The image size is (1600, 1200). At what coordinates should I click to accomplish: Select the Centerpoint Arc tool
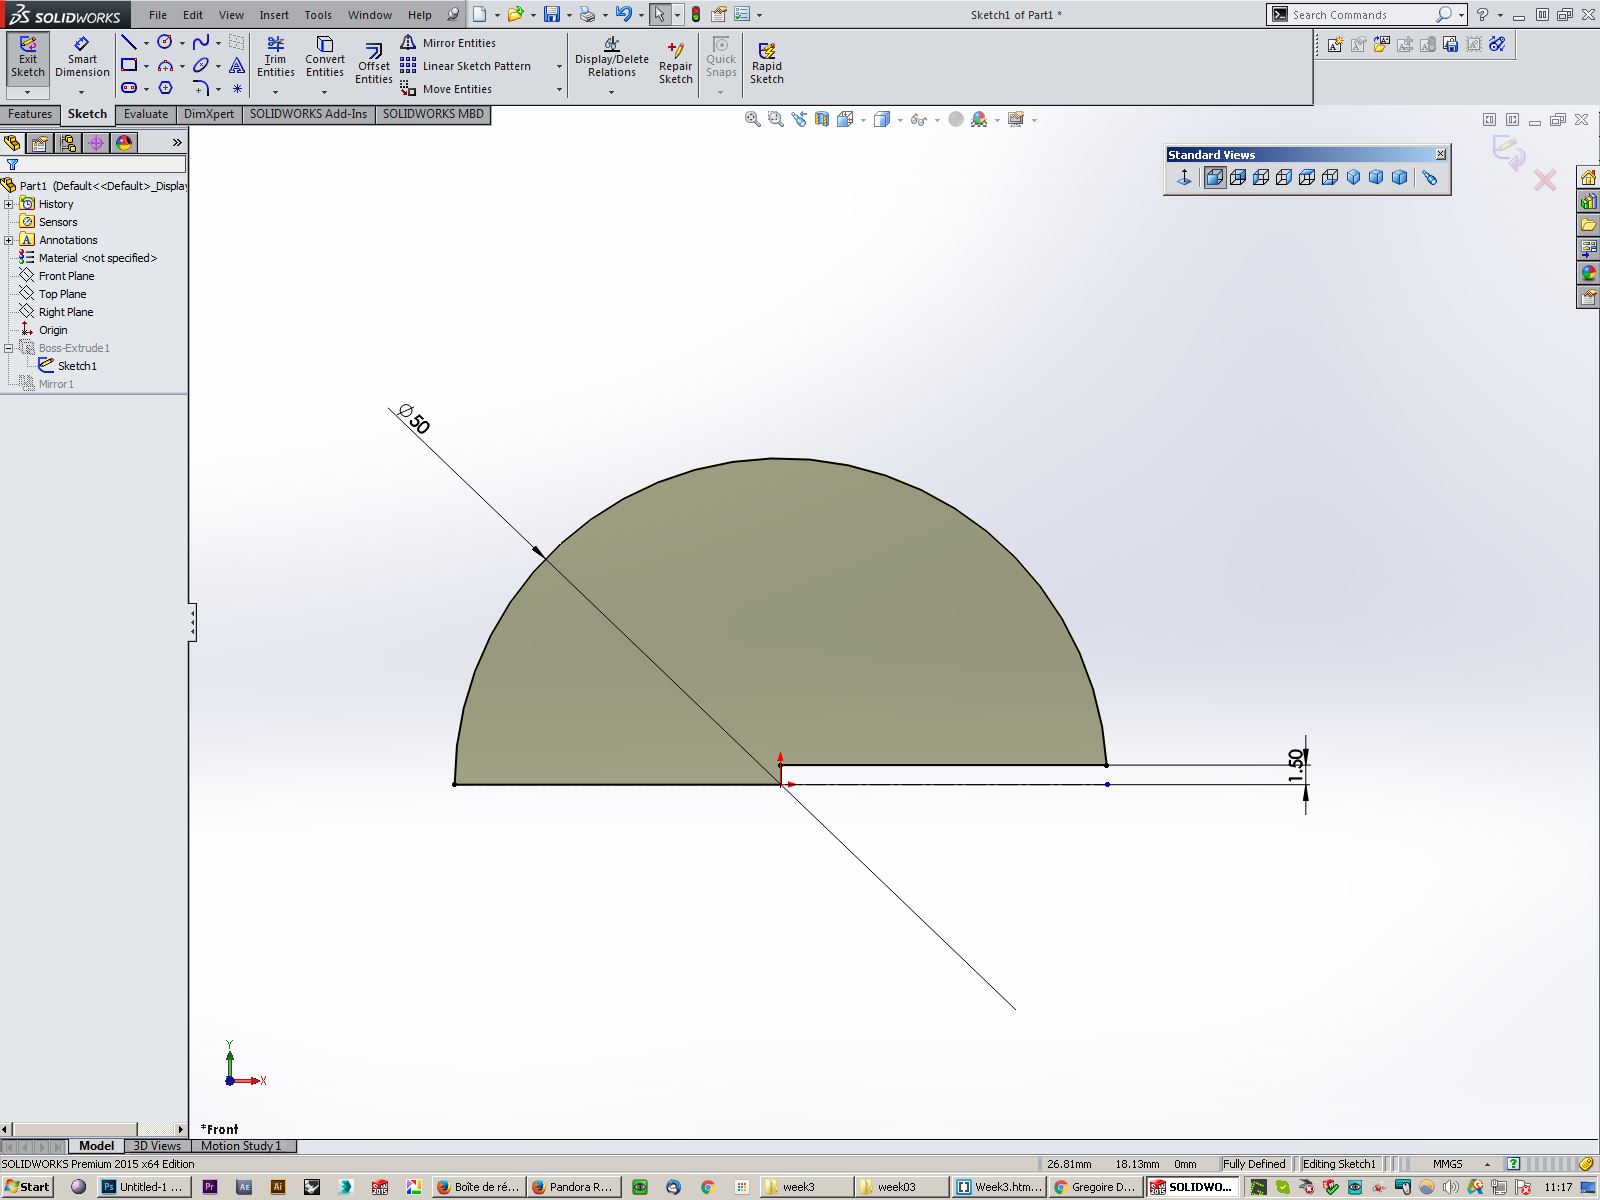click(x=165, y=65)
